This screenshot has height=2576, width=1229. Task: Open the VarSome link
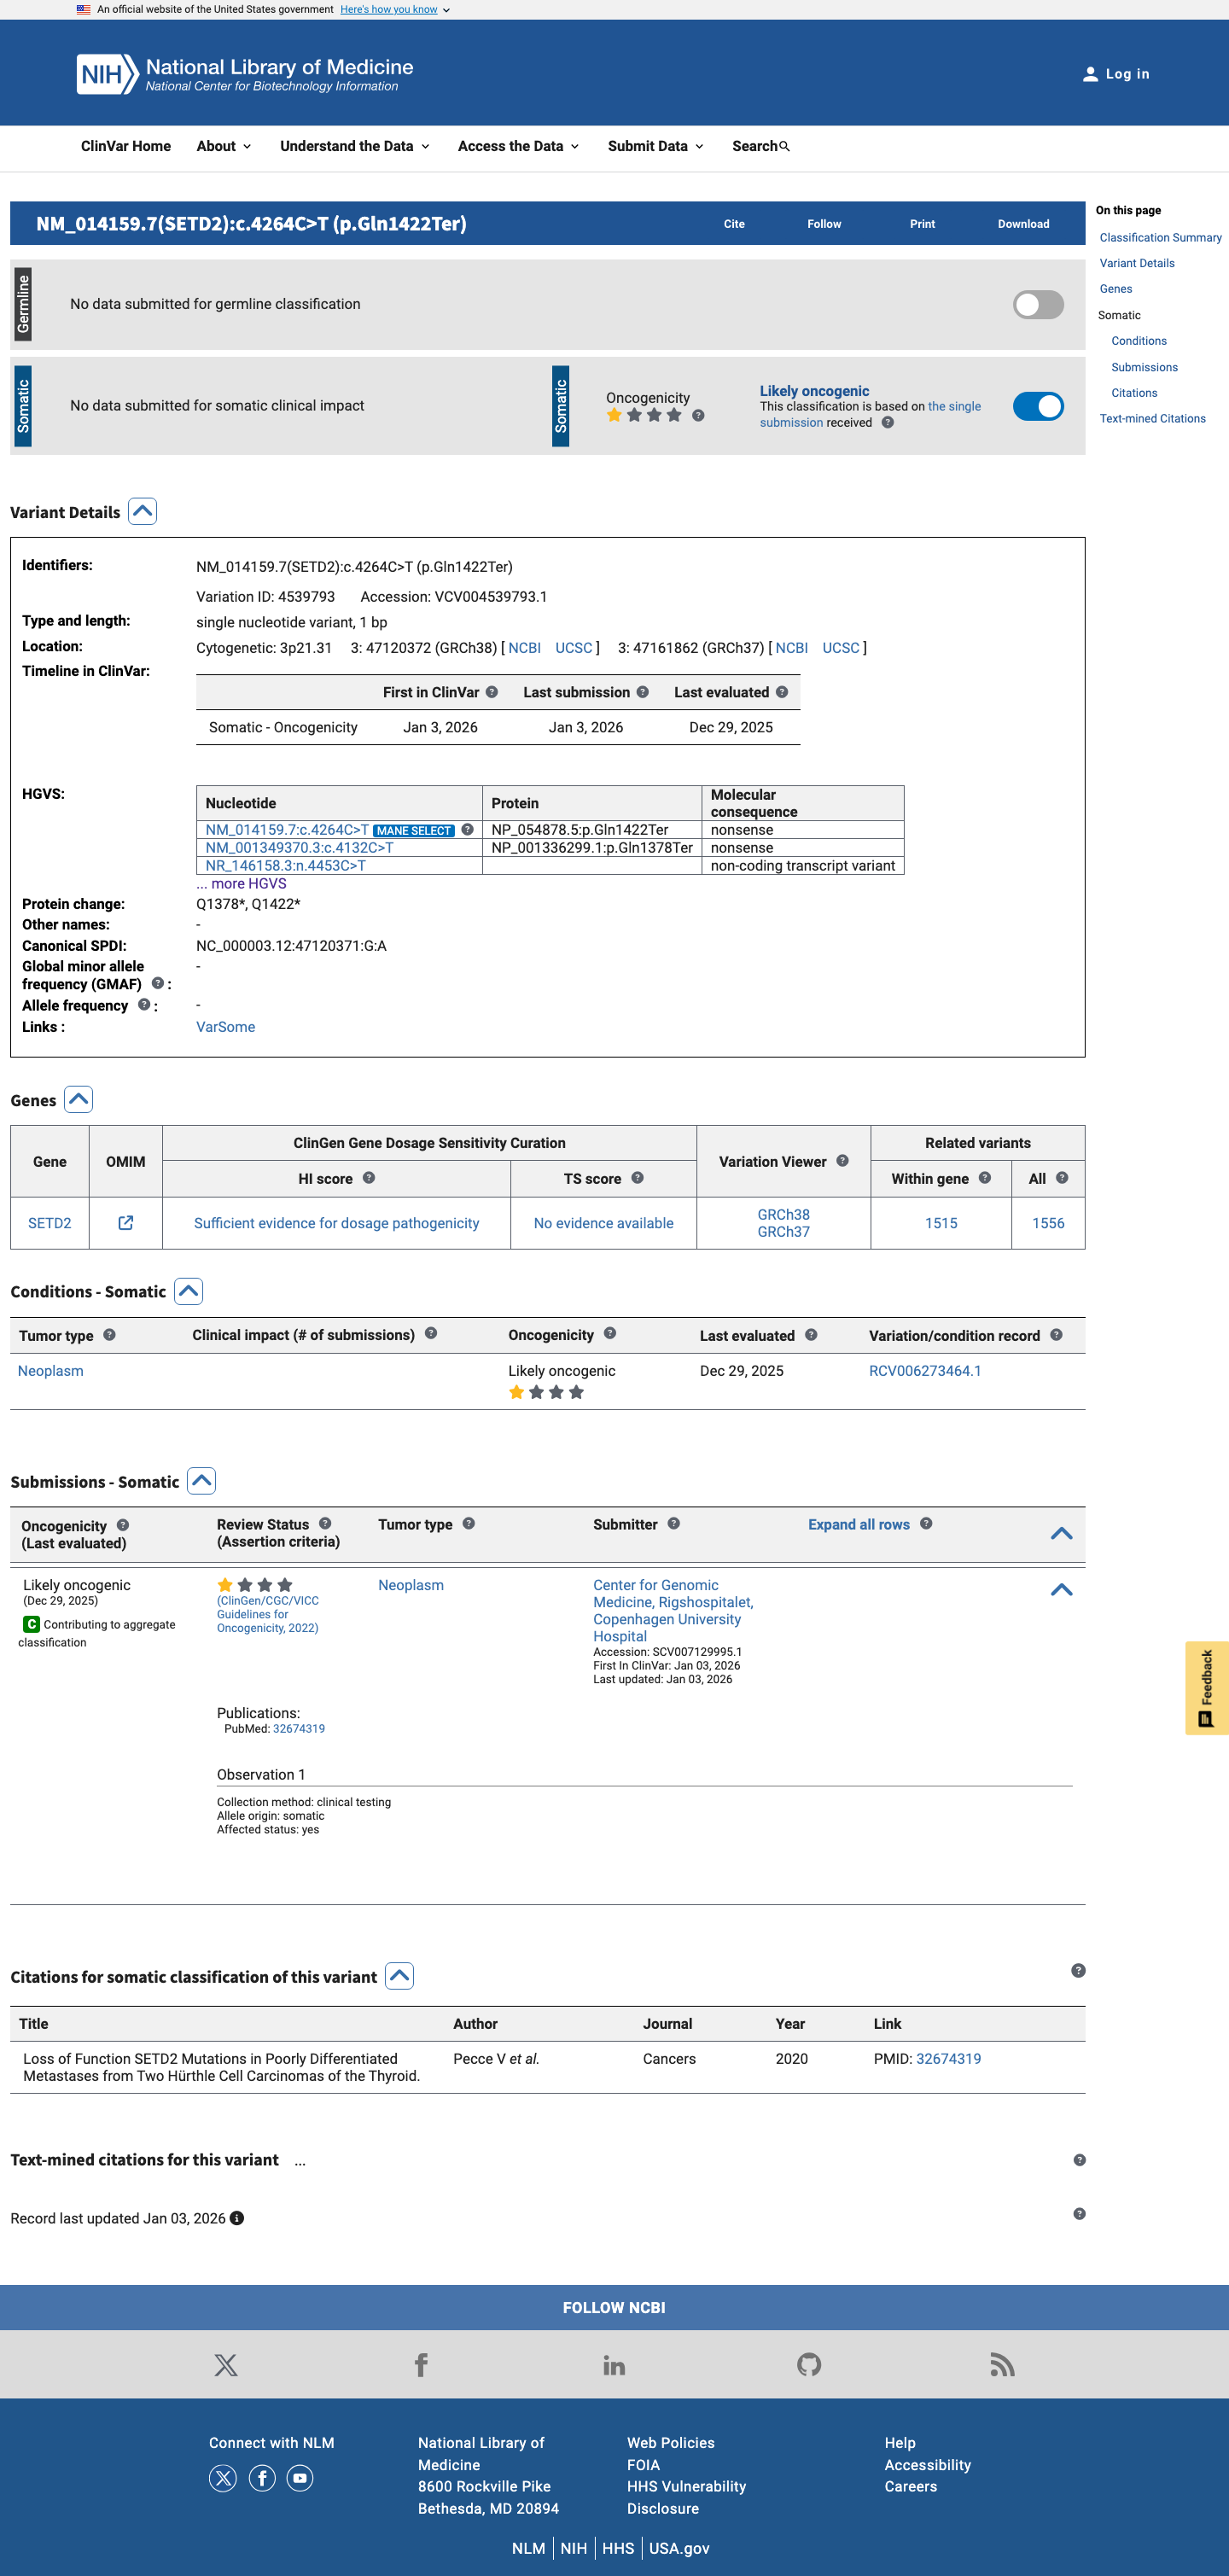225,1027
